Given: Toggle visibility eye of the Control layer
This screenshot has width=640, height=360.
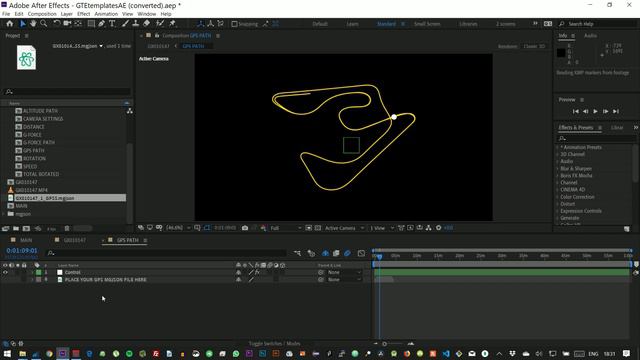Looking at the screenshot, I should [x=5, y=272].
